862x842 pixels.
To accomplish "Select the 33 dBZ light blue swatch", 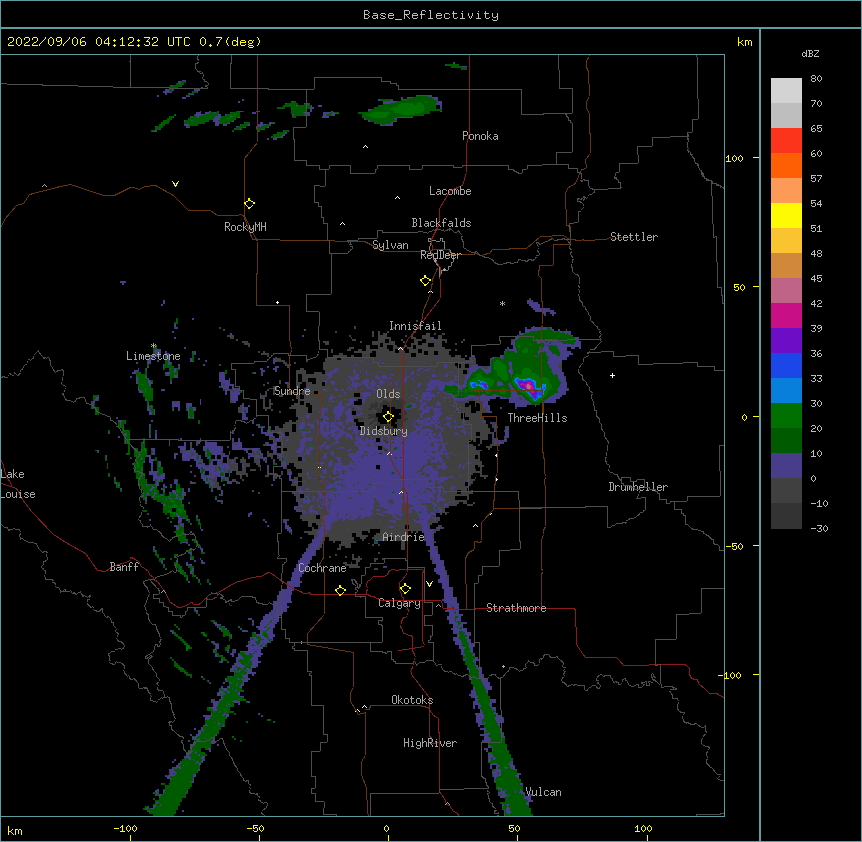I will pyautogui.click(x=786, y=390).
